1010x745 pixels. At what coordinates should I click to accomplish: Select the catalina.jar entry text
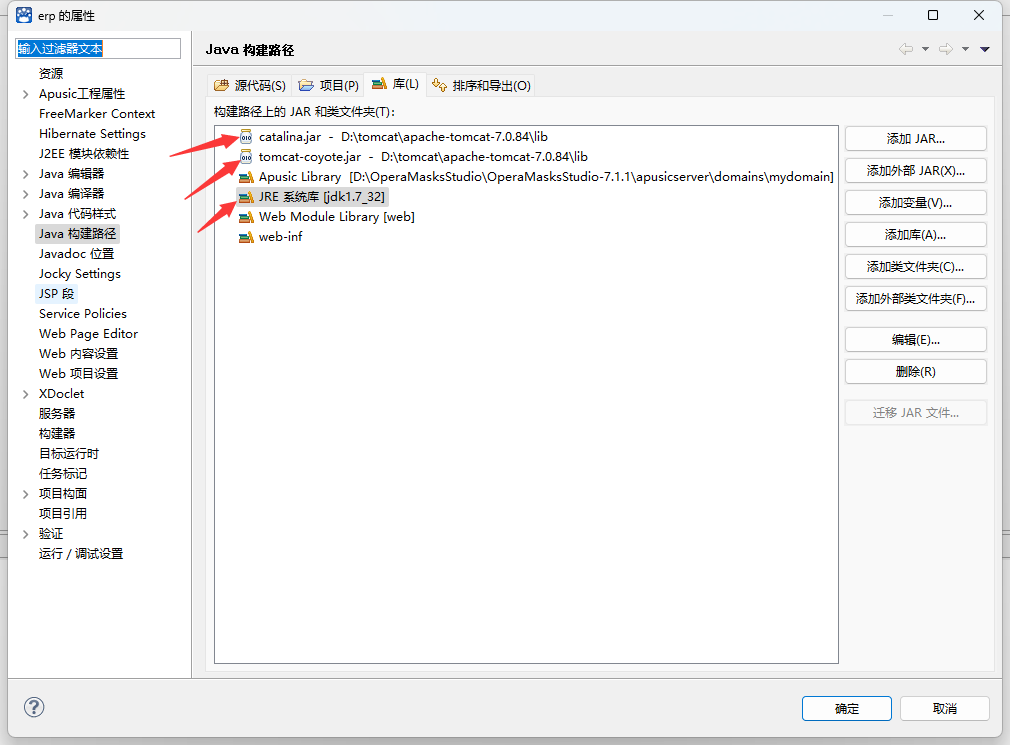(403, 137)
